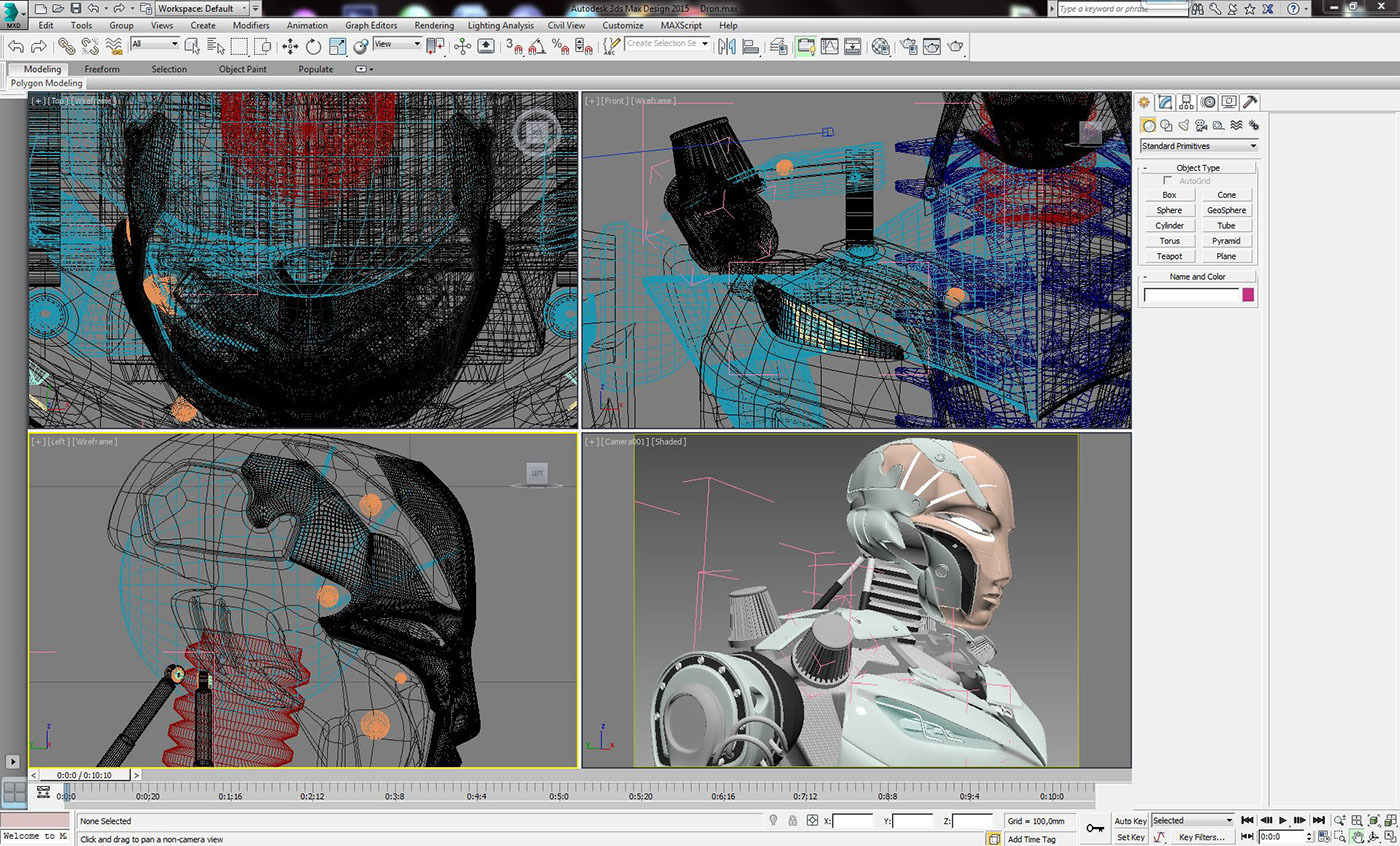Activate the Select and Rotate tool
Viewport: 1400px width, 846px height.
[313, 46]
